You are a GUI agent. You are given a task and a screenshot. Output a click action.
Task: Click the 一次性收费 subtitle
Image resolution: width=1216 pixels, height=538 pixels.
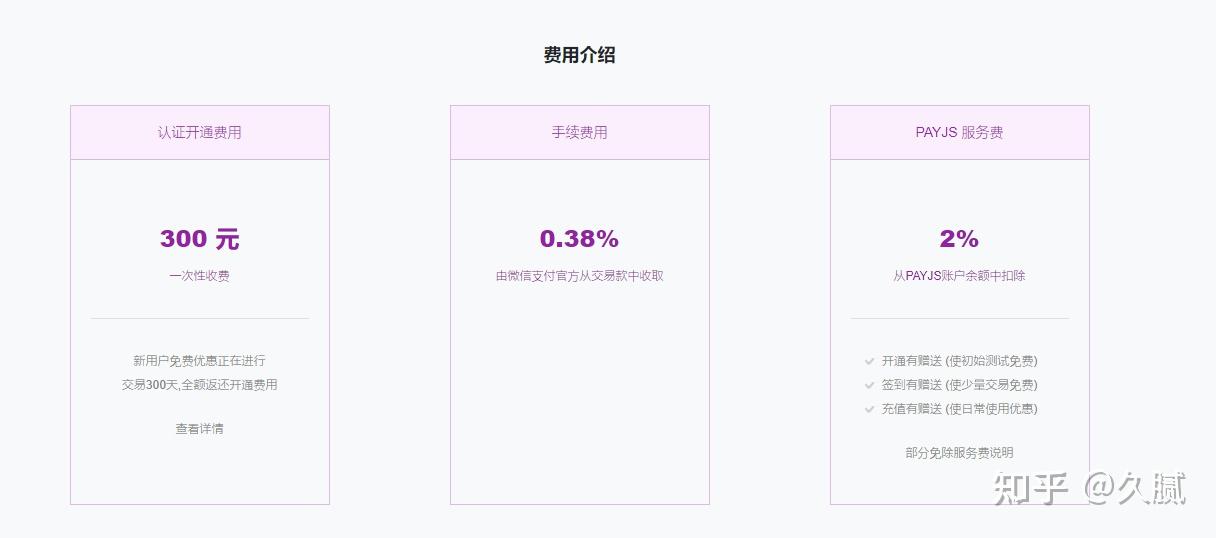[200, 276]
